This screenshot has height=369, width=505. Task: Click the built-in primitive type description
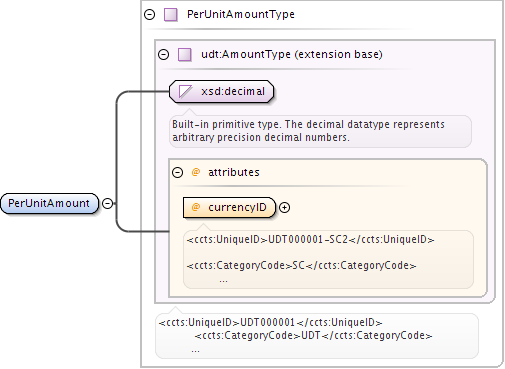point(308,131)
